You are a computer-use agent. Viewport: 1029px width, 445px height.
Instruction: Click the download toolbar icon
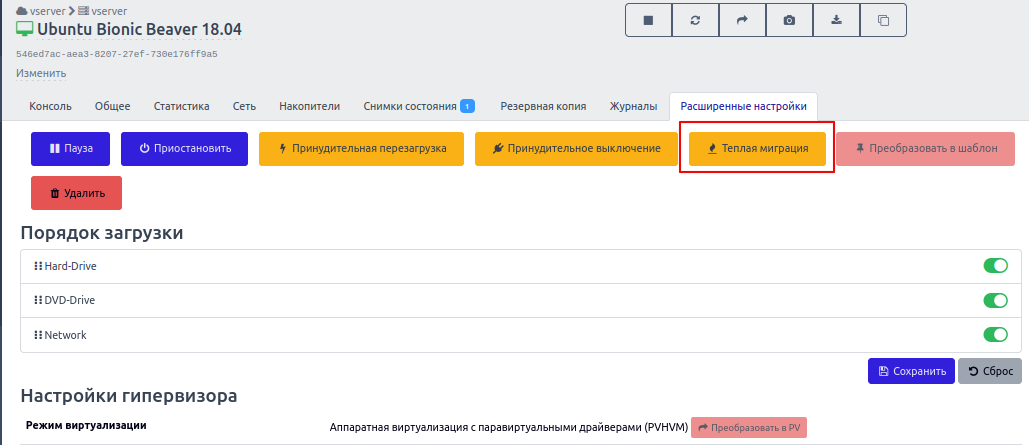836,20
